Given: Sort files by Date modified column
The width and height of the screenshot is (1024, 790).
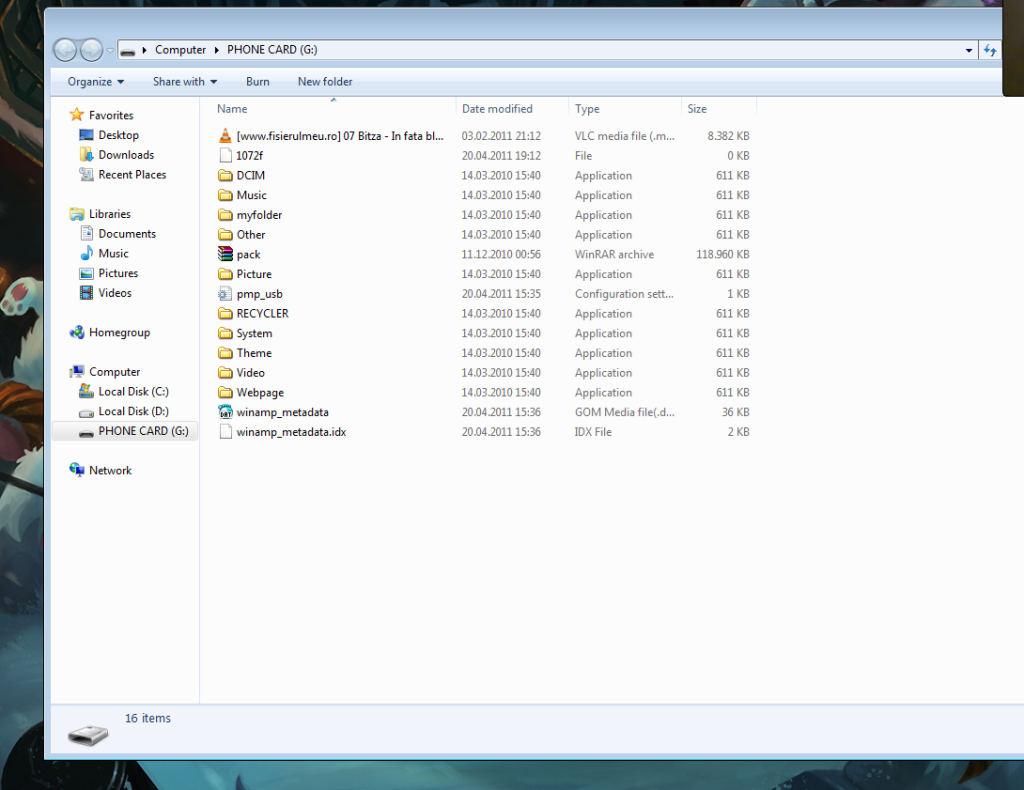Looking at the screenshot, I should tap(497, 109).
